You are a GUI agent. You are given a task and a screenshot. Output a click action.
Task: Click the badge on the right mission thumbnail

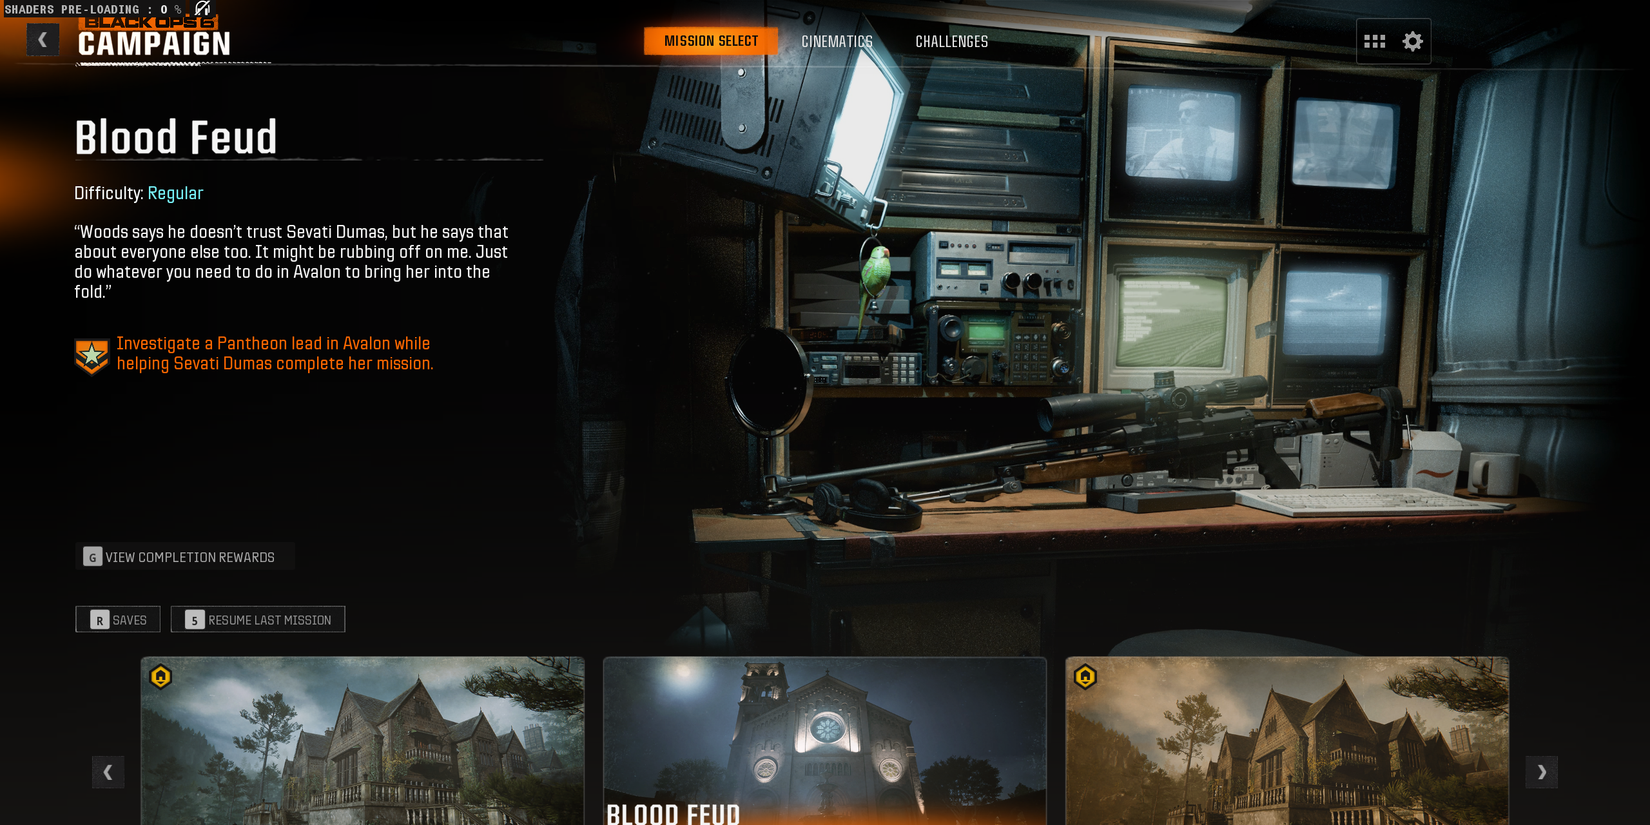(1085, 677)
